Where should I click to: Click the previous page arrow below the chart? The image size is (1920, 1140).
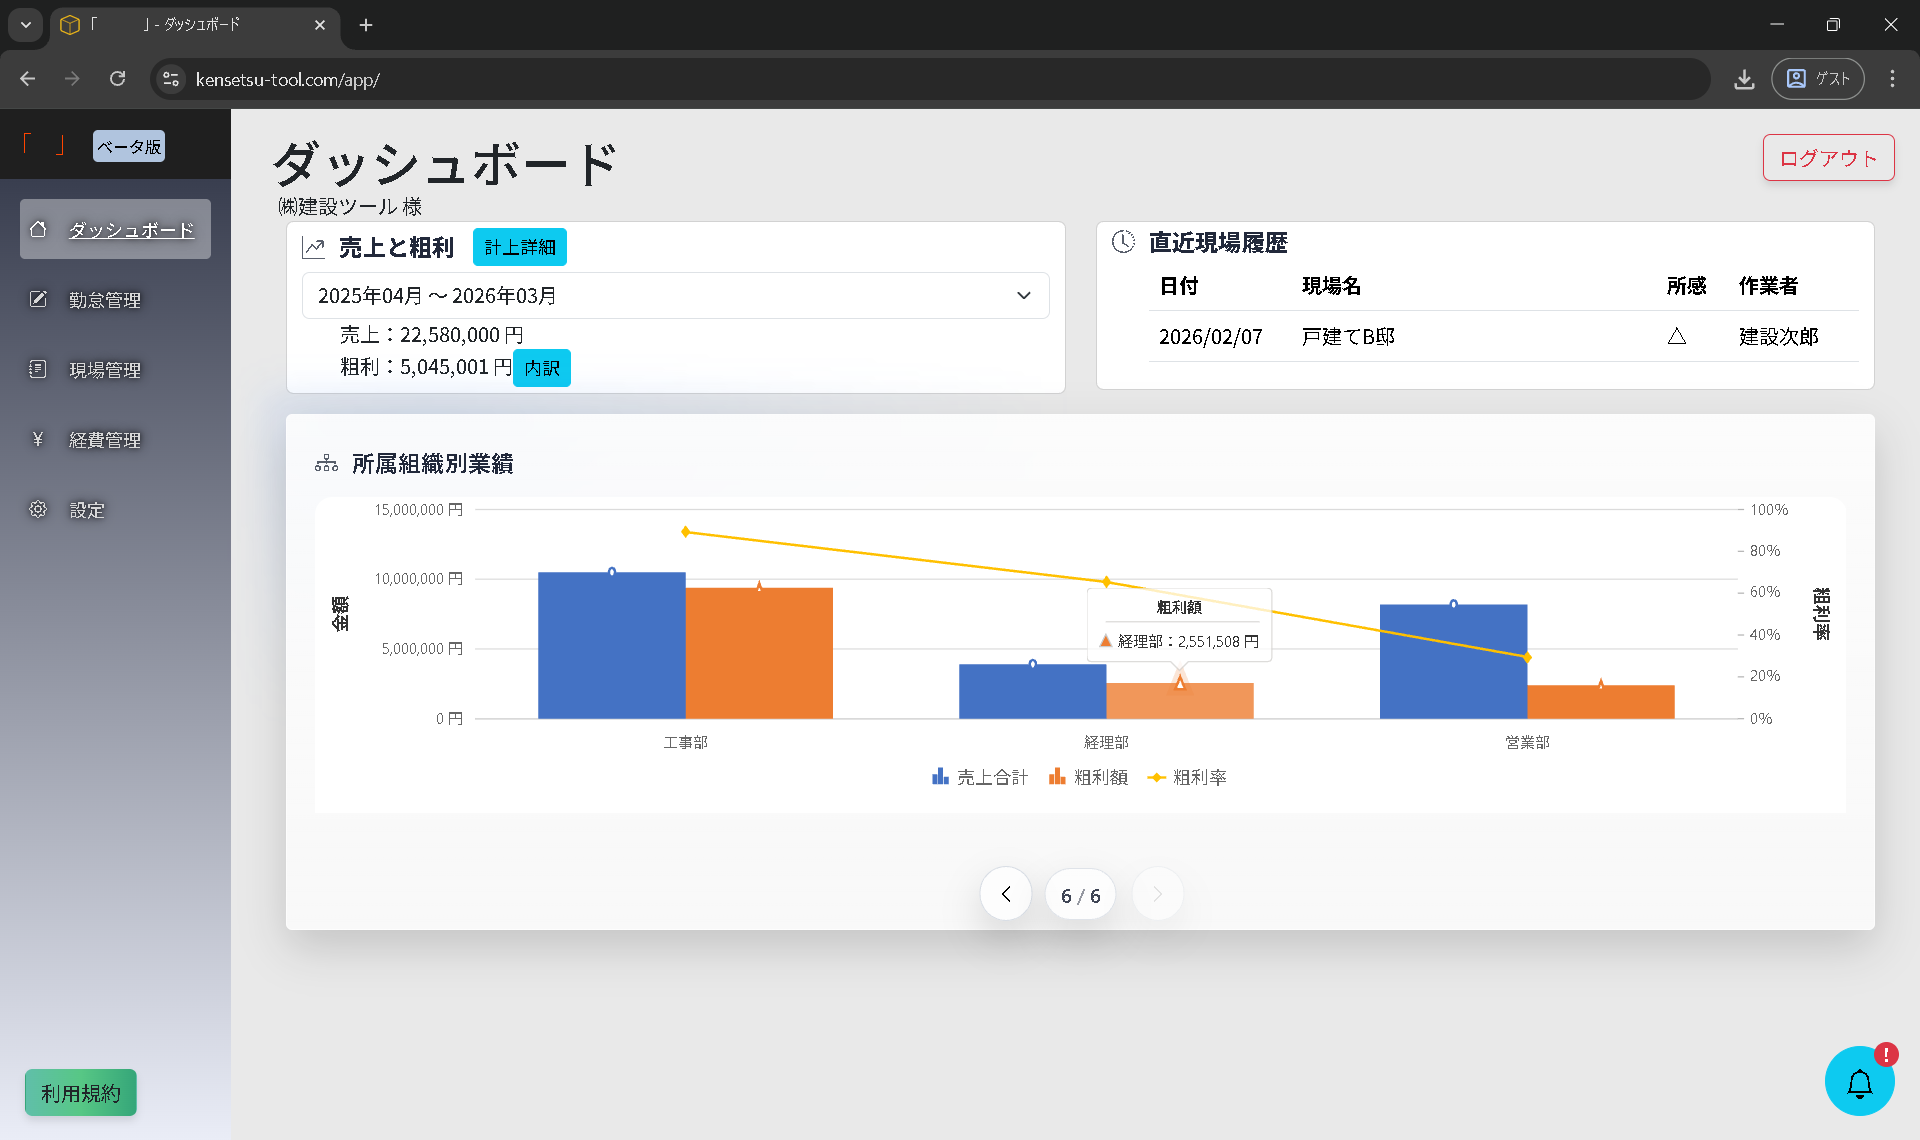tap(1005, 893)
